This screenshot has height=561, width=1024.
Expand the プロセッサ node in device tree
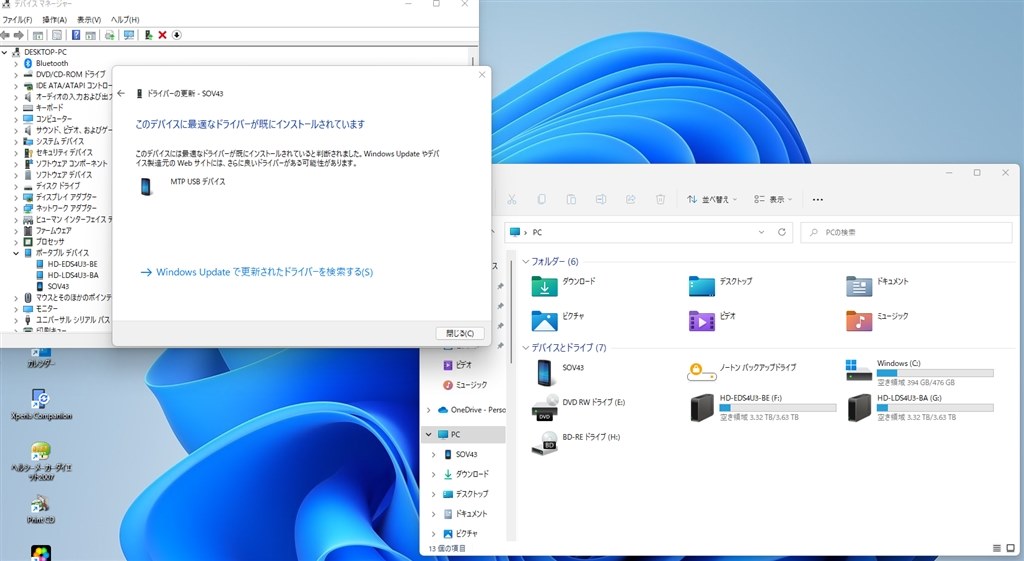click(16, 242)
